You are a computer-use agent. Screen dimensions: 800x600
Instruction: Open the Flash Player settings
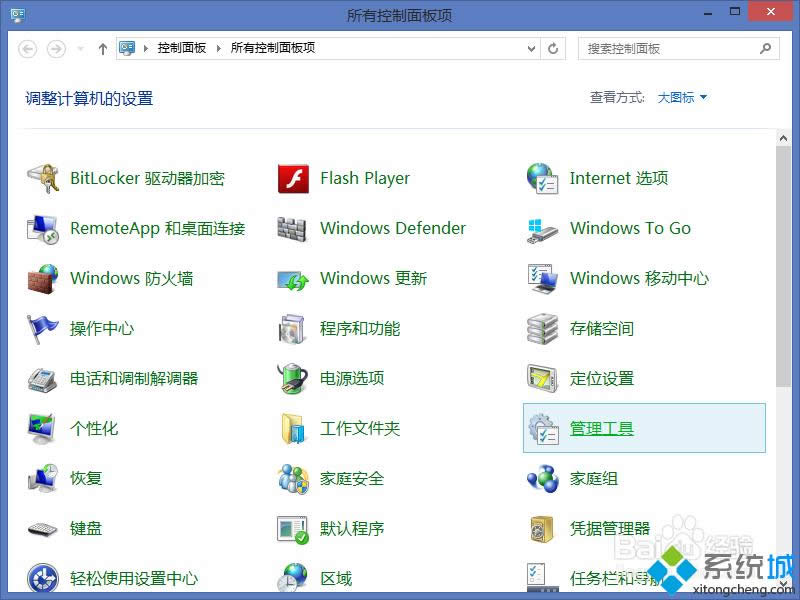[364, 178]
